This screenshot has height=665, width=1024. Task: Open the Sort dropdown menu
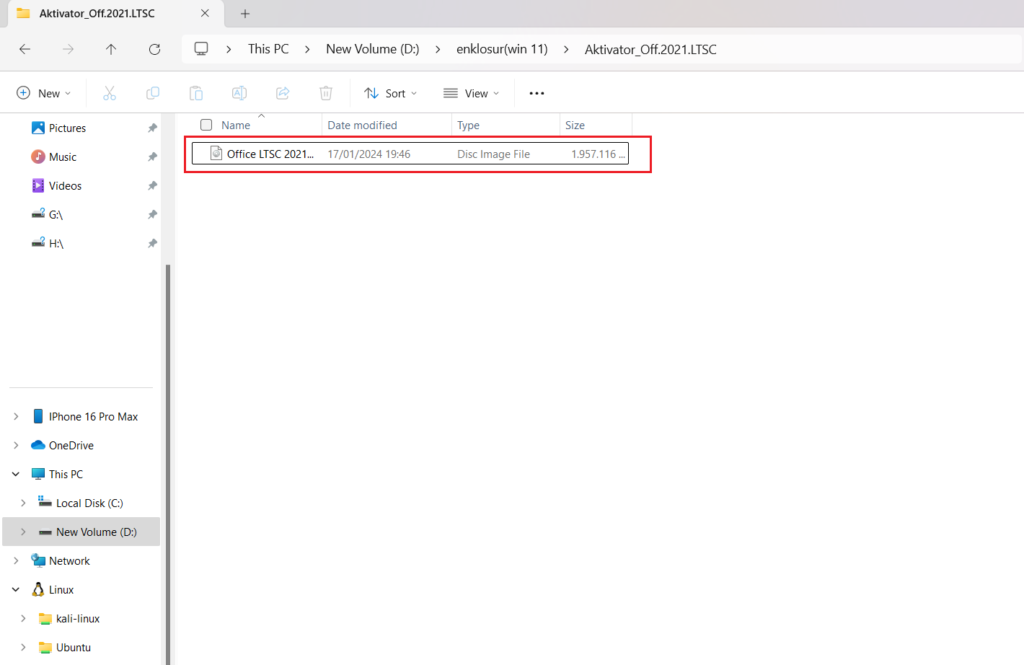391,93
